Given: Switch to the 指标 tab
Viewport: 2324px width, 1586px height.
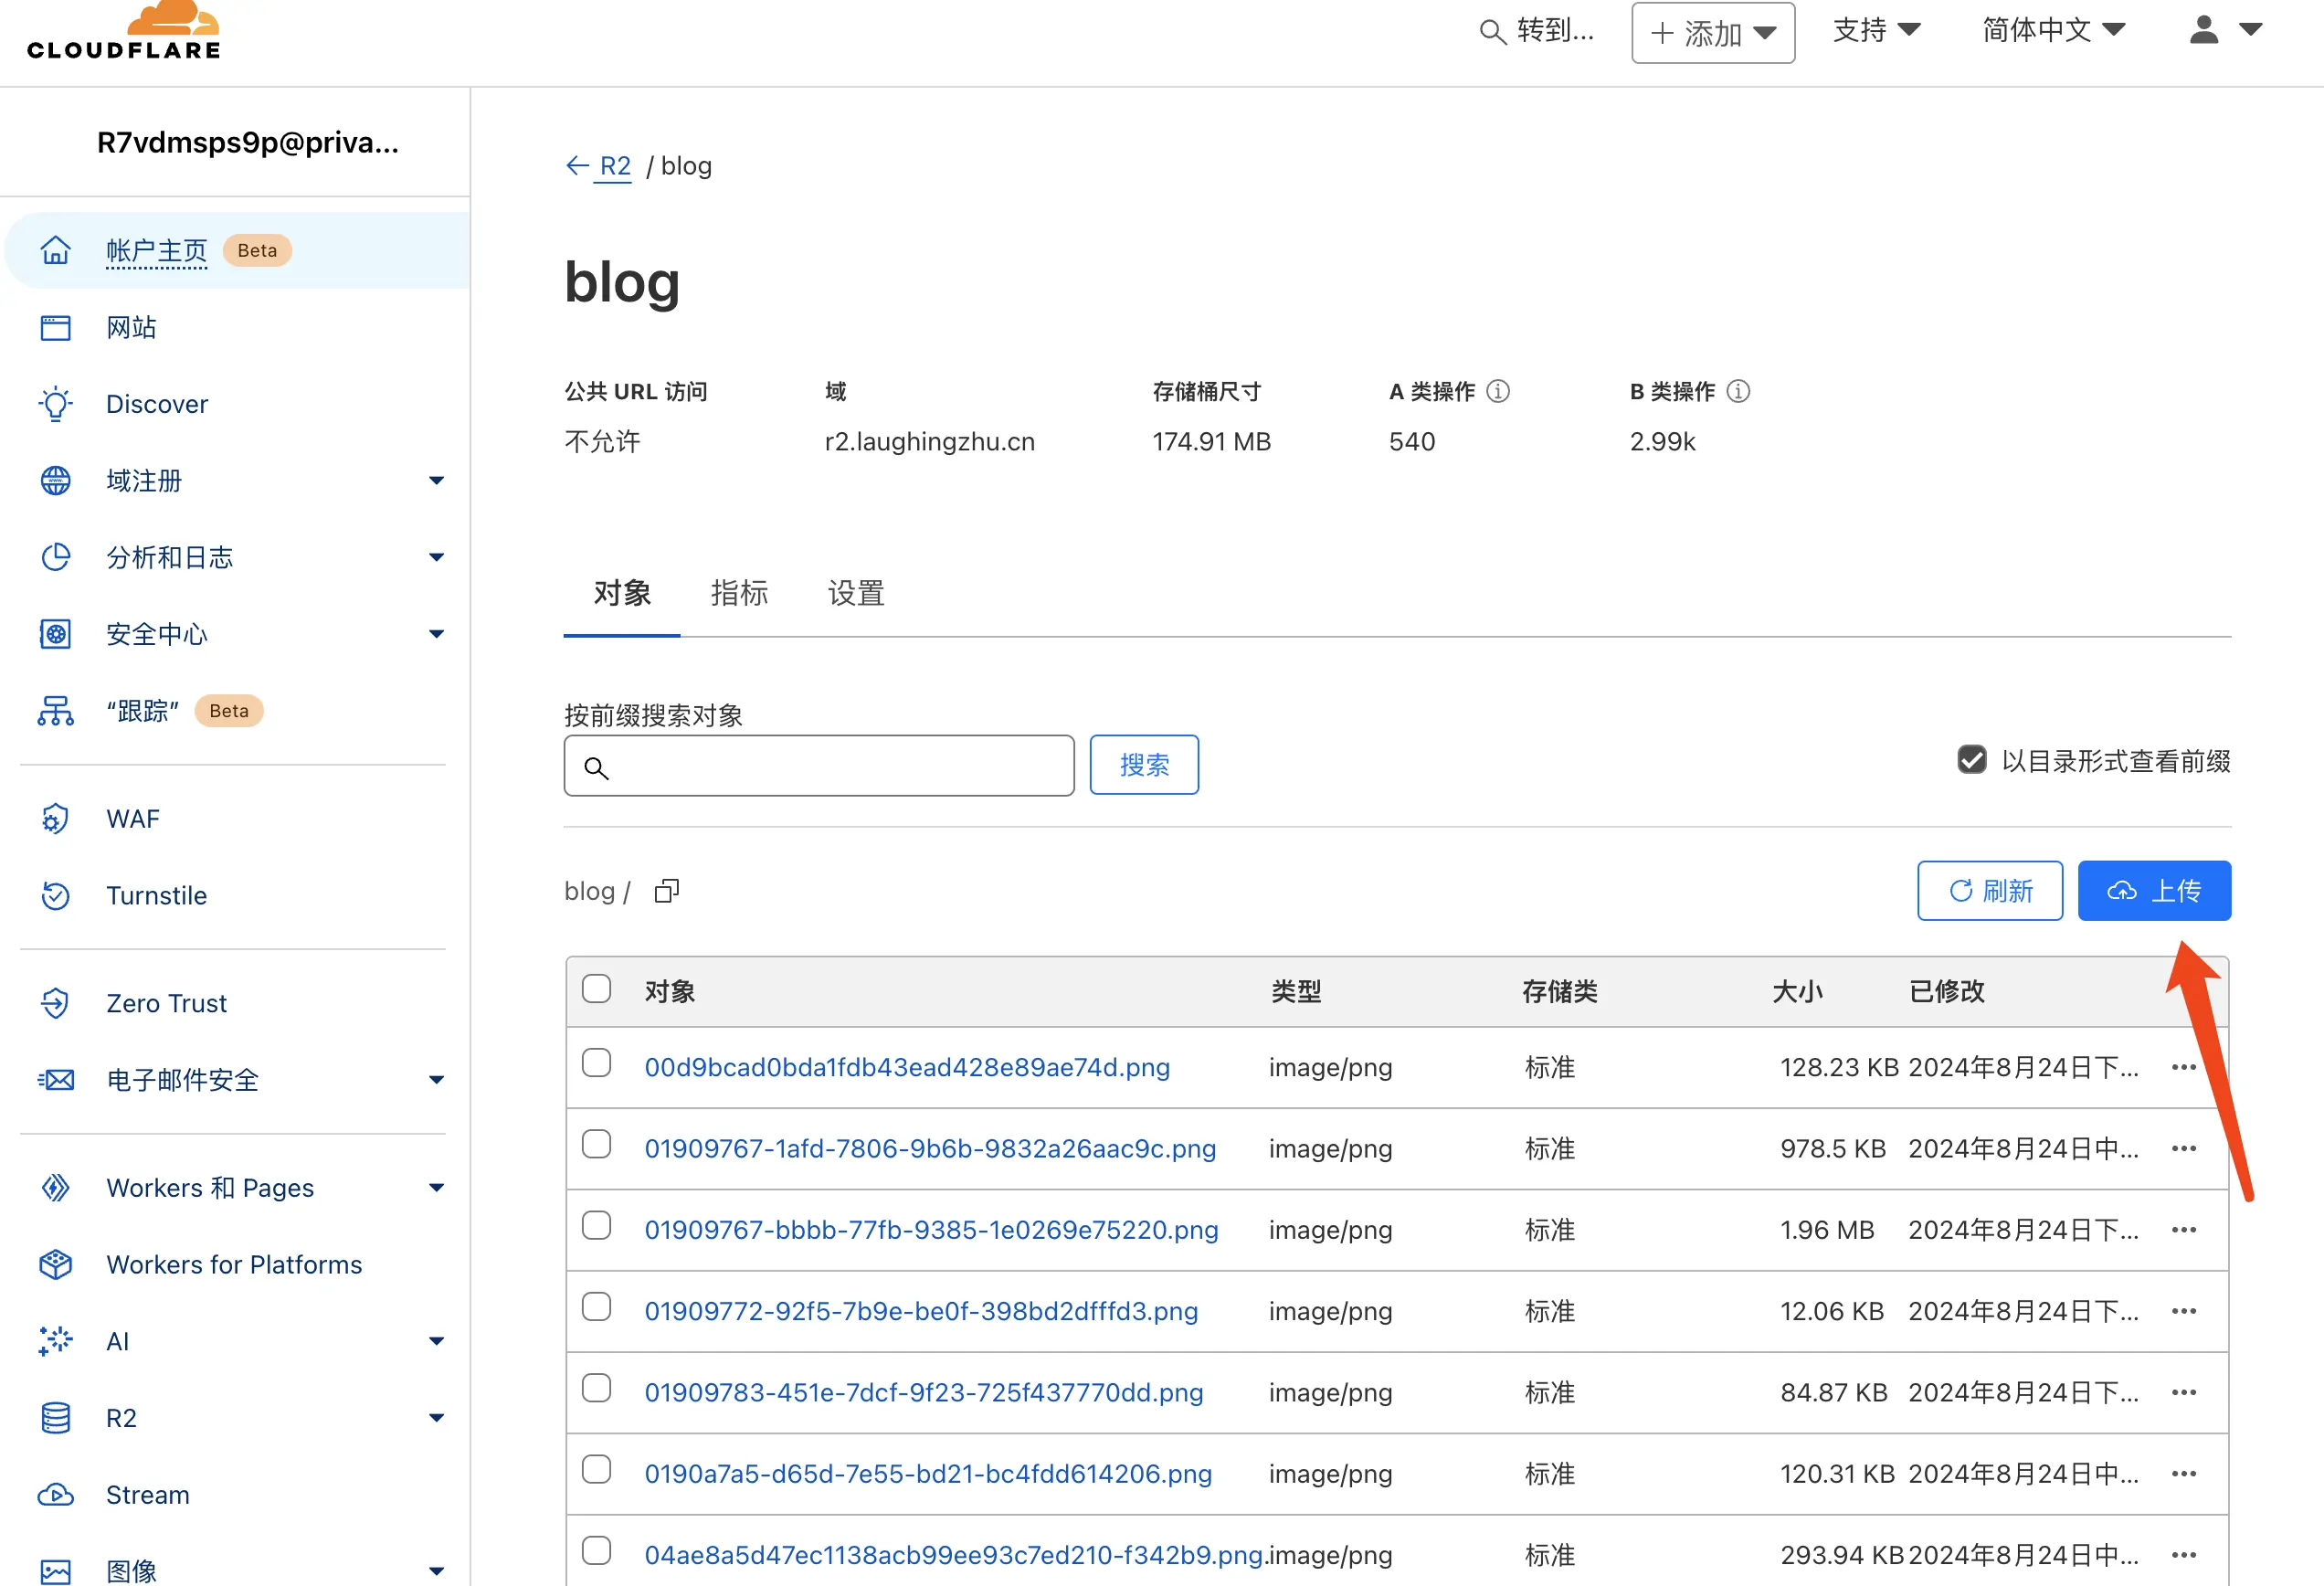Looking at the screenshot, I should 739,593.
